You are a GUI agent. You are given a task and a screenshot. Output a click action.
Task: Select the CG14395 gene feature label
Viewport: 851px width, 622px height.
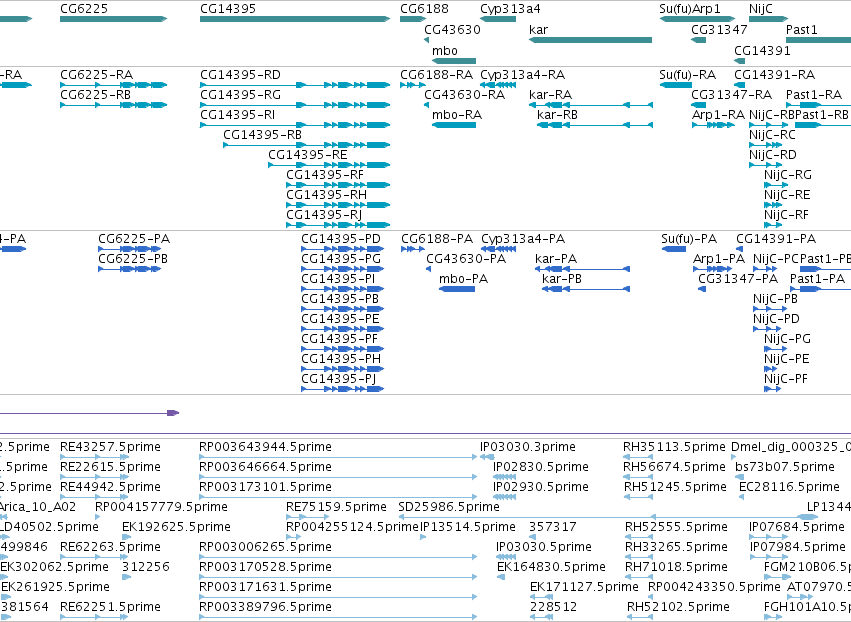[228, 9]
